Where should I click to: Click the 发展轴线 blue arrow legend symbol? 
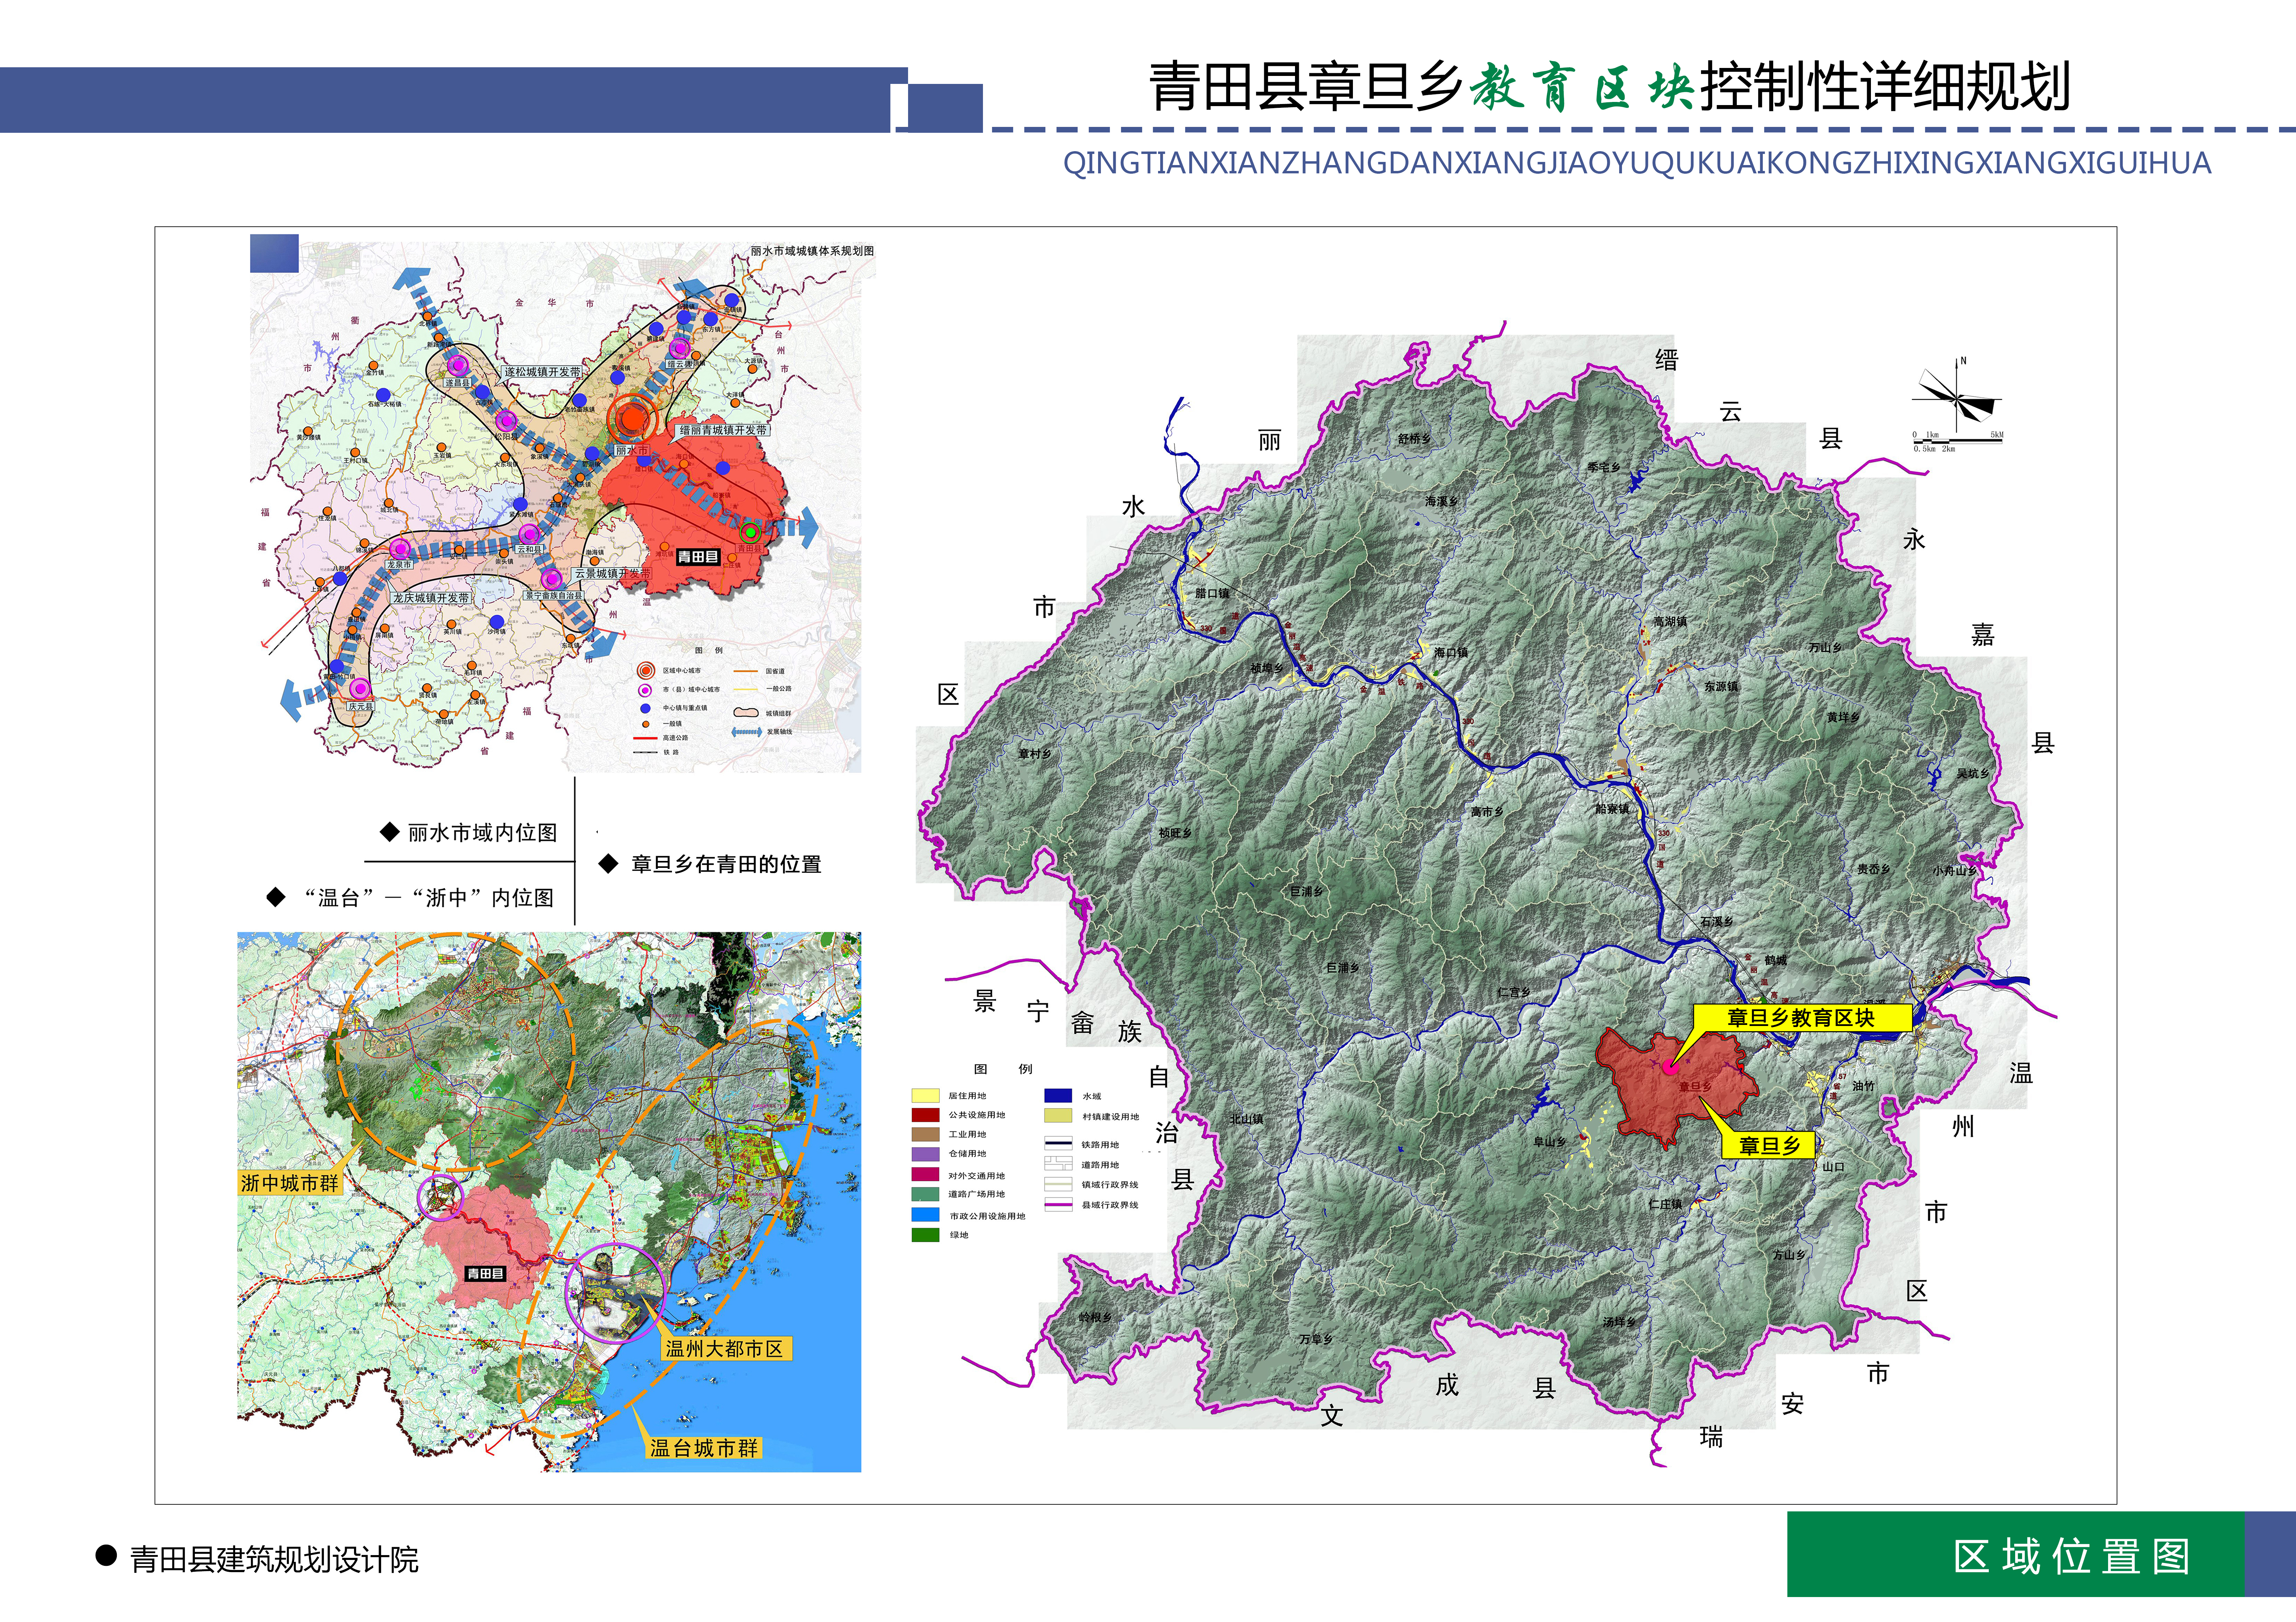click(x=747, y=732)
